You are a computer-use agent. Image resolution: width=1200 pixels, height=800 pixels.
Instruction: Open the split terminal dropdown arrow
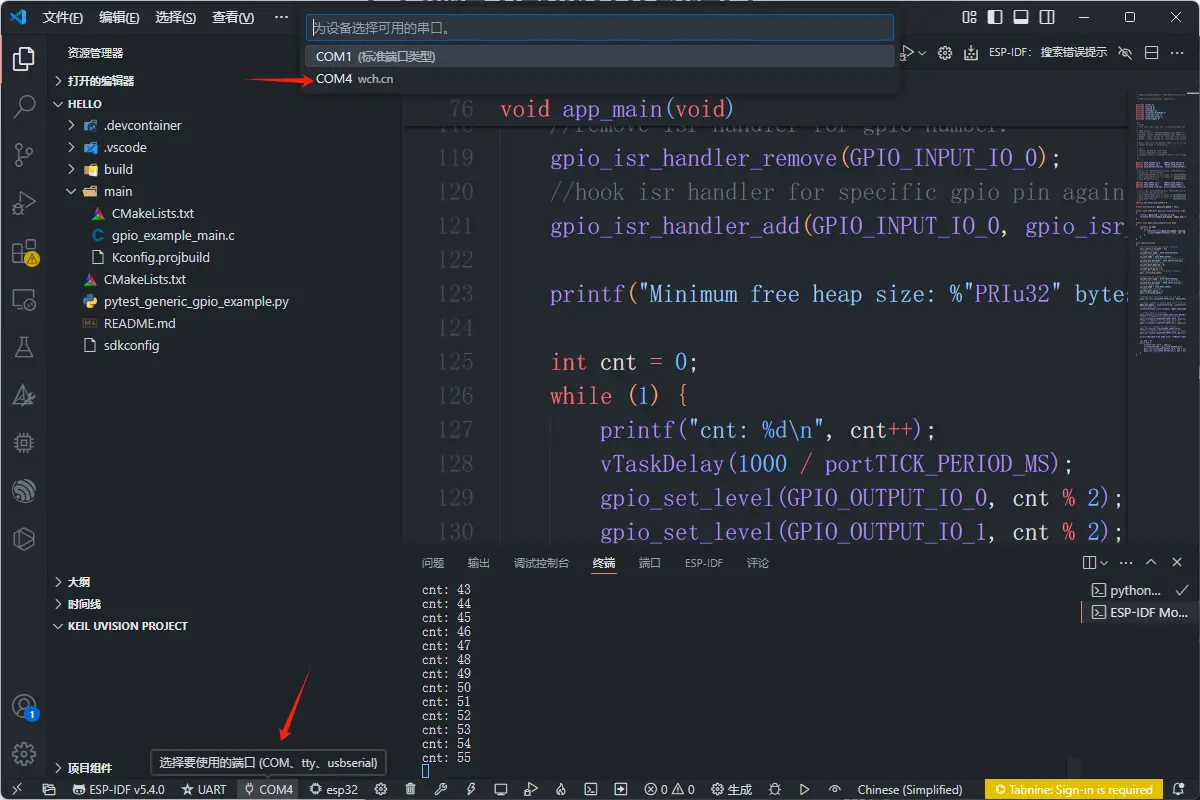tap(1102, 563)
